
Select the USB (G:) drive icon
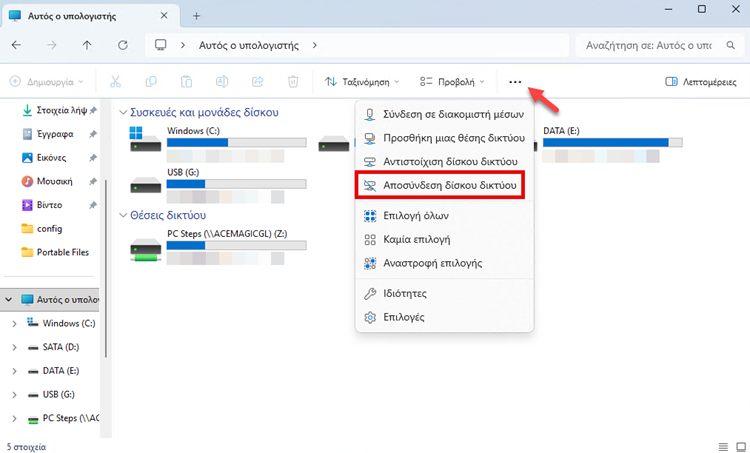(x=146, y=185)
